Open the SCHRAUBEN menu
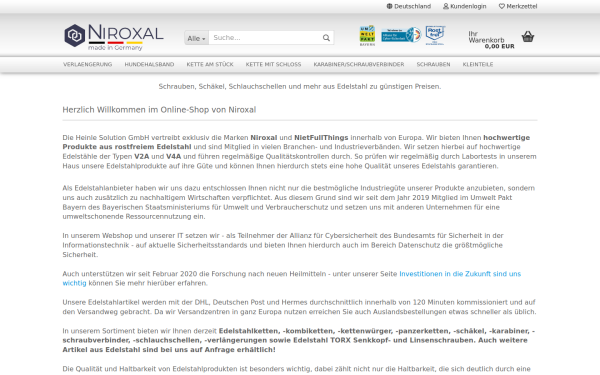This screenshot has height=375, width=600. (x=434, y=64)
